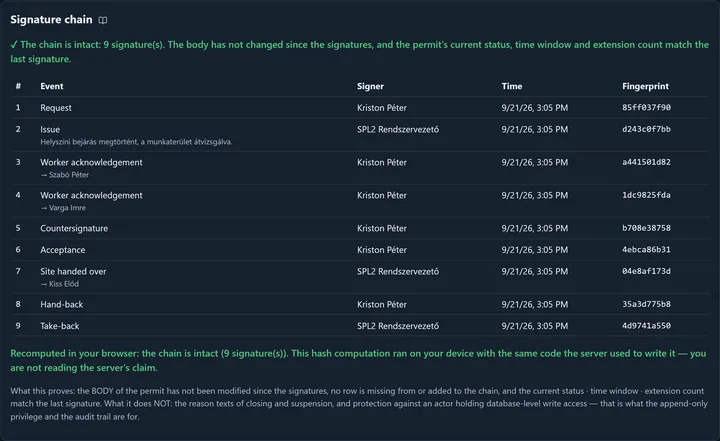The image size is (720, 441).
Task: Click fingerprint 4ebca86b31
Action: pos(646,250)
